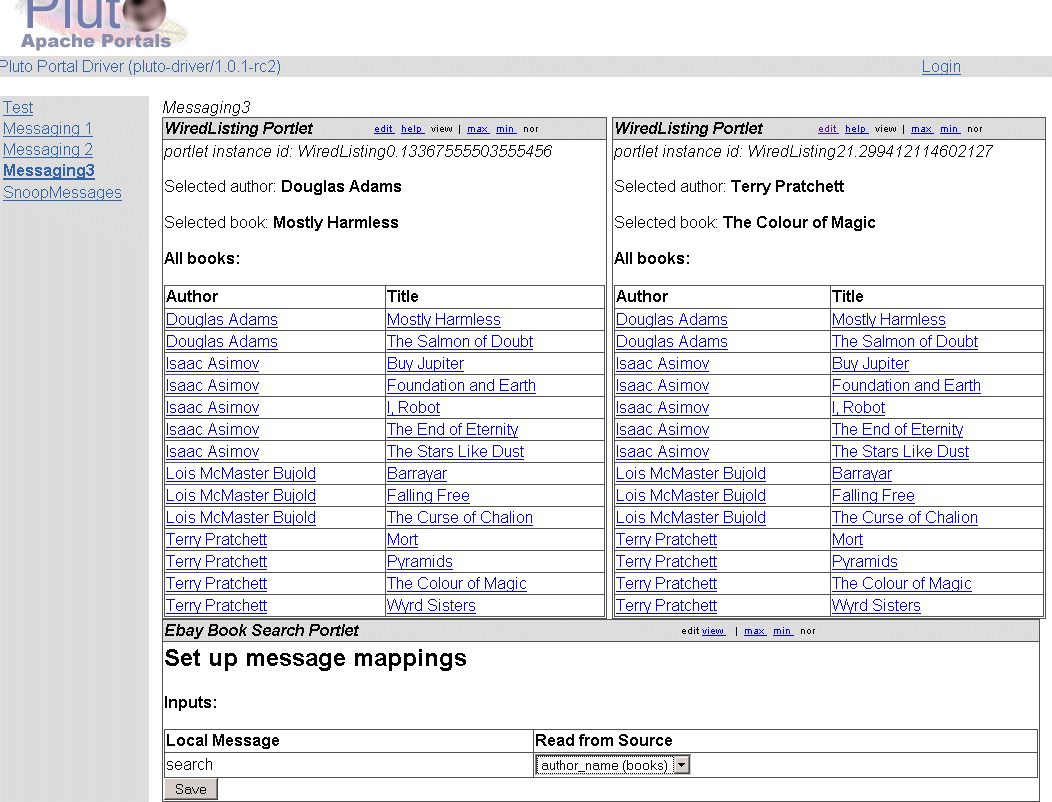1052x802 pixels.
Task: Click Isaac Asimov beside Stars Like Dust, right portlet
Action: [662, 452]
